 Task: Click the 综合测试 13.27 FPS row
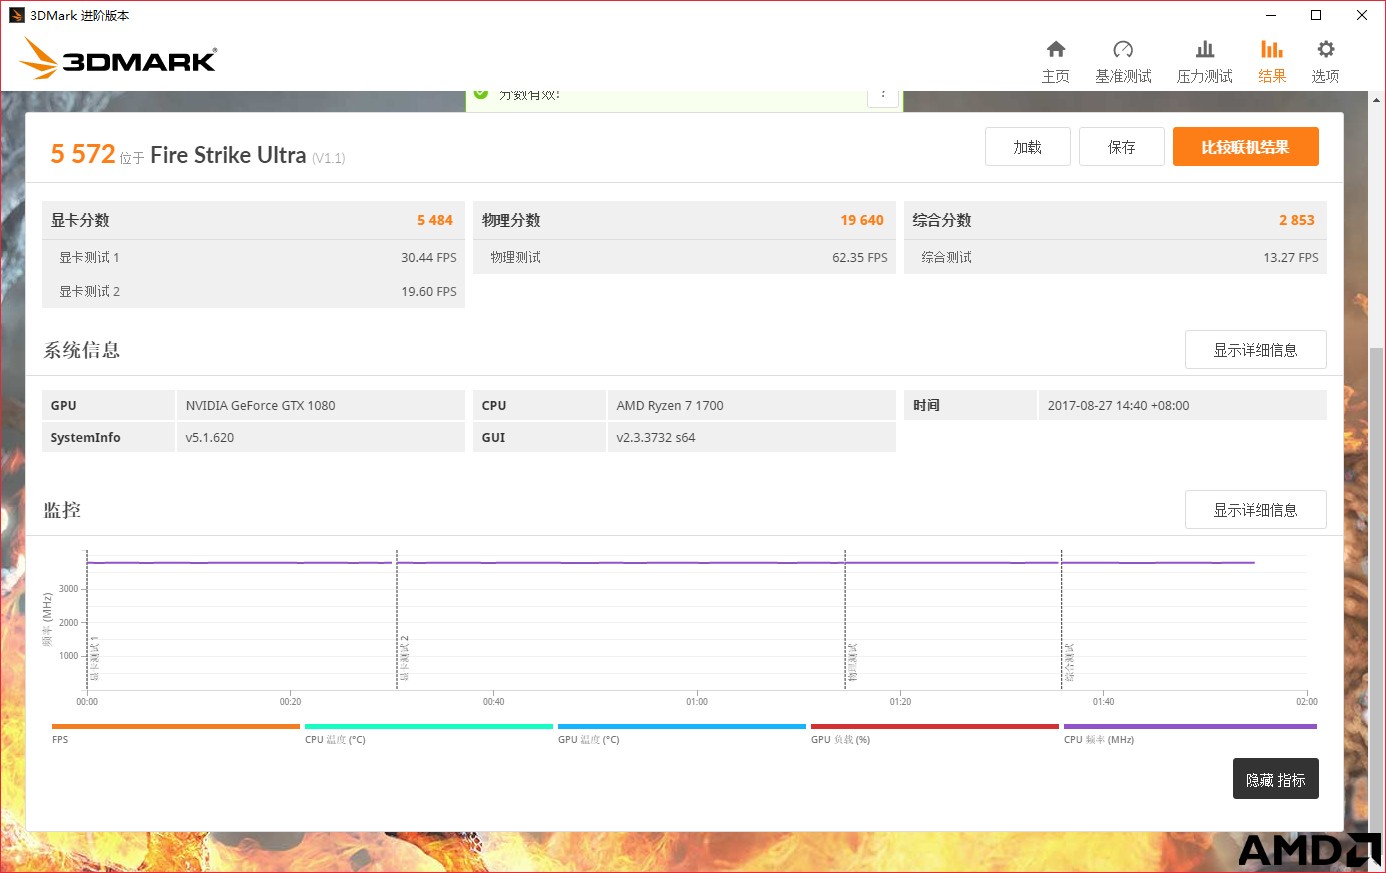pos(1115,257)
